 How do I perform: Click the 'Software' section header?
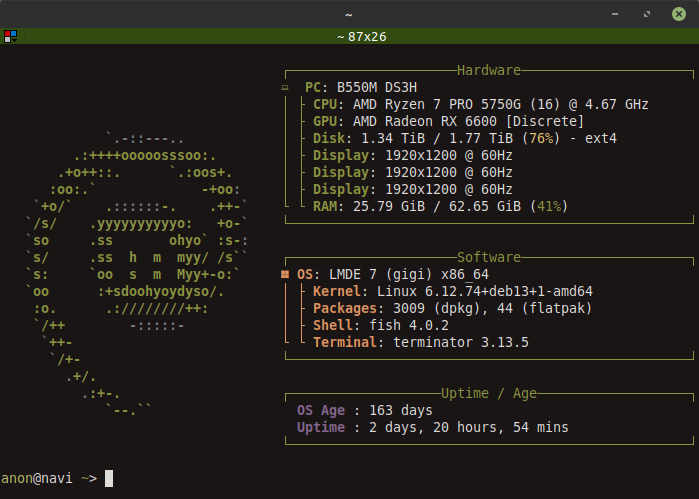coord(489,257)
